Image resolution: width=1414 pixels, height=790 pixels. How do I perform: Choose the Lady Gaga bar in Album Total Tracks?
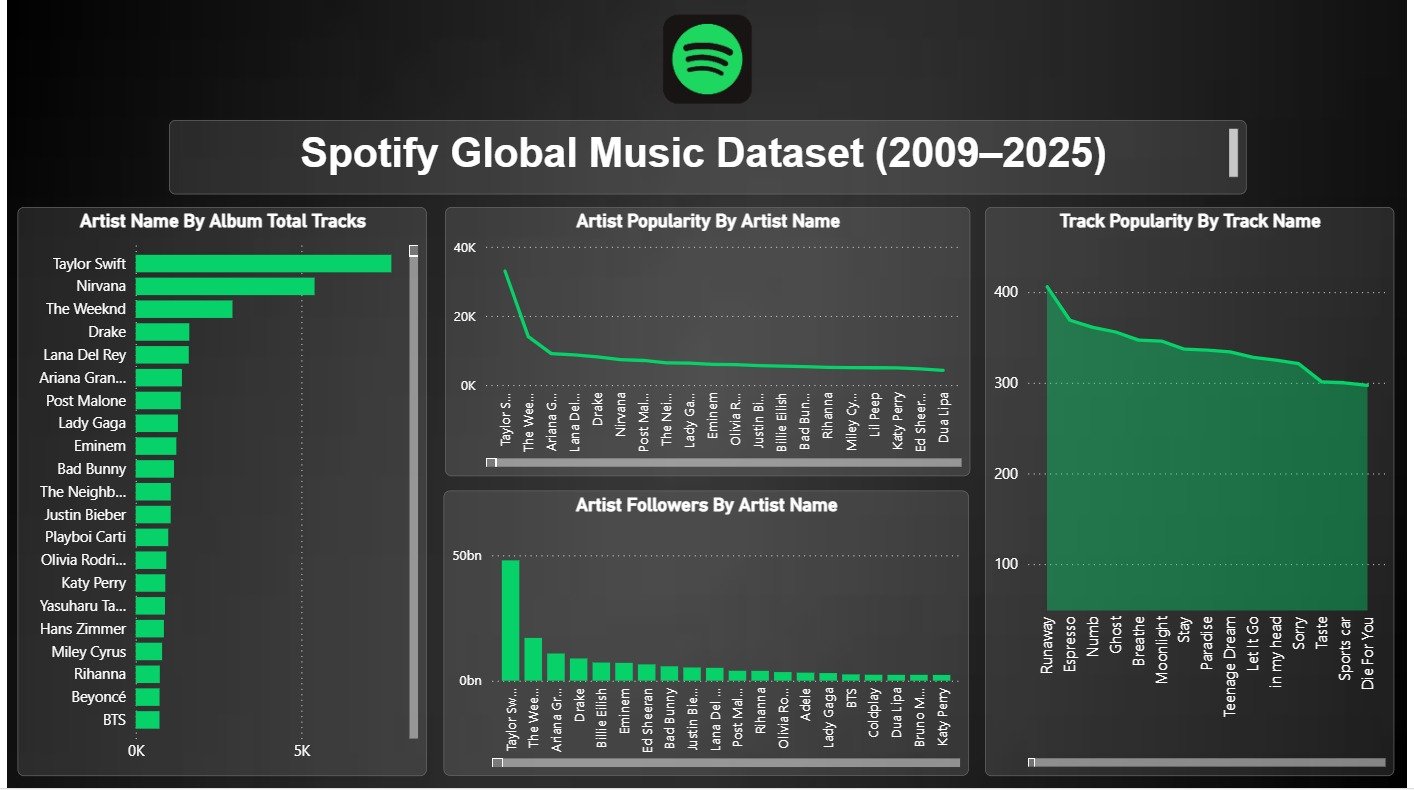157,424
